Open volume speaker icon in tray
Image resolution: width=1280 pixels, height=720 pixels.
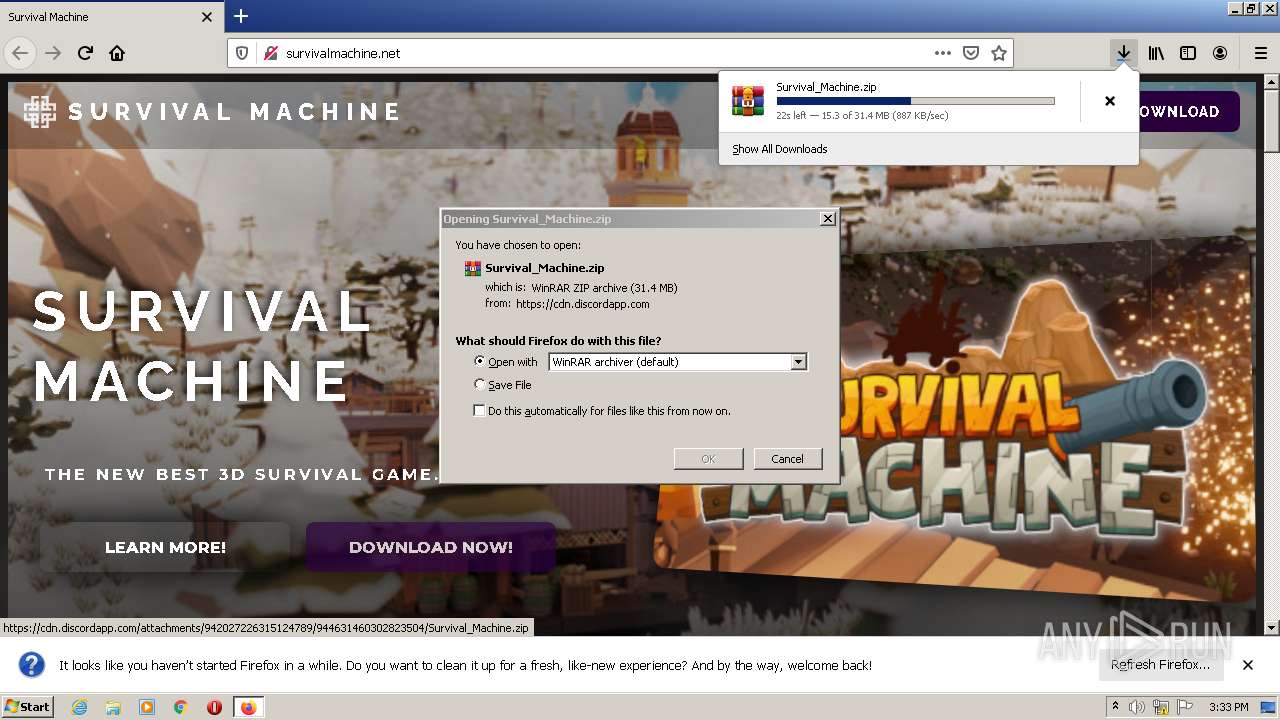click(x=1137, y=707)
